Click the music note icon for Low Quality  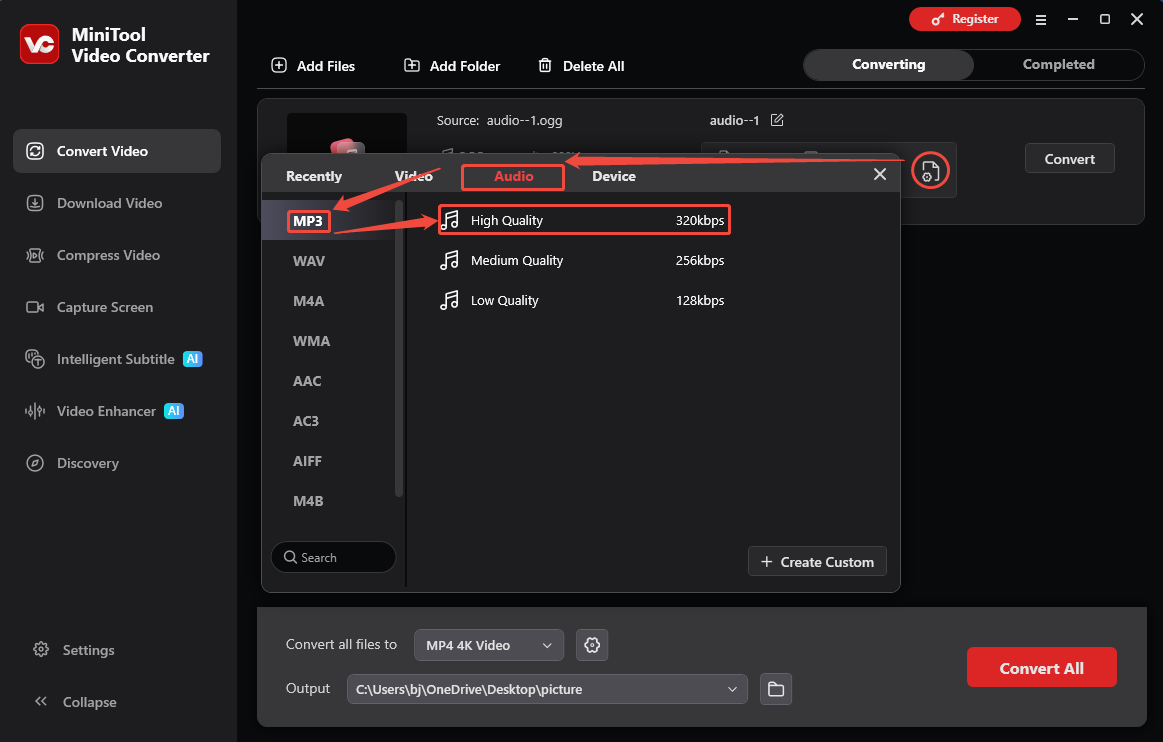449,300
